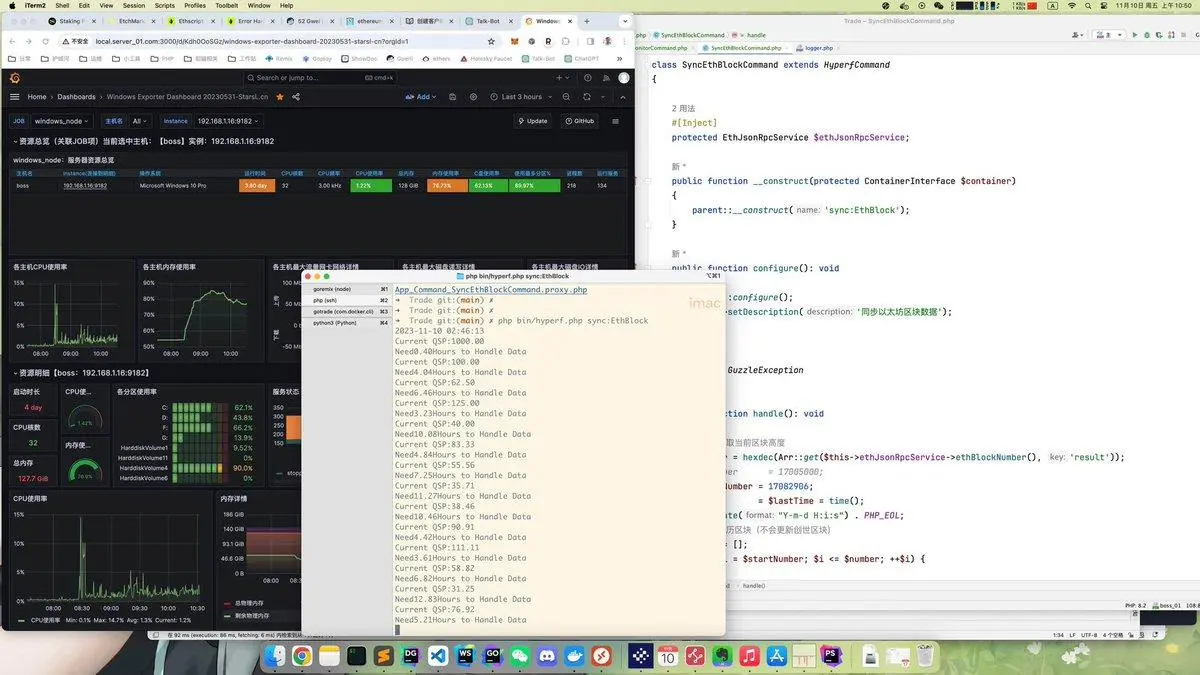
Task: Open the Profiles menu
Action: (x=195, y=6)
